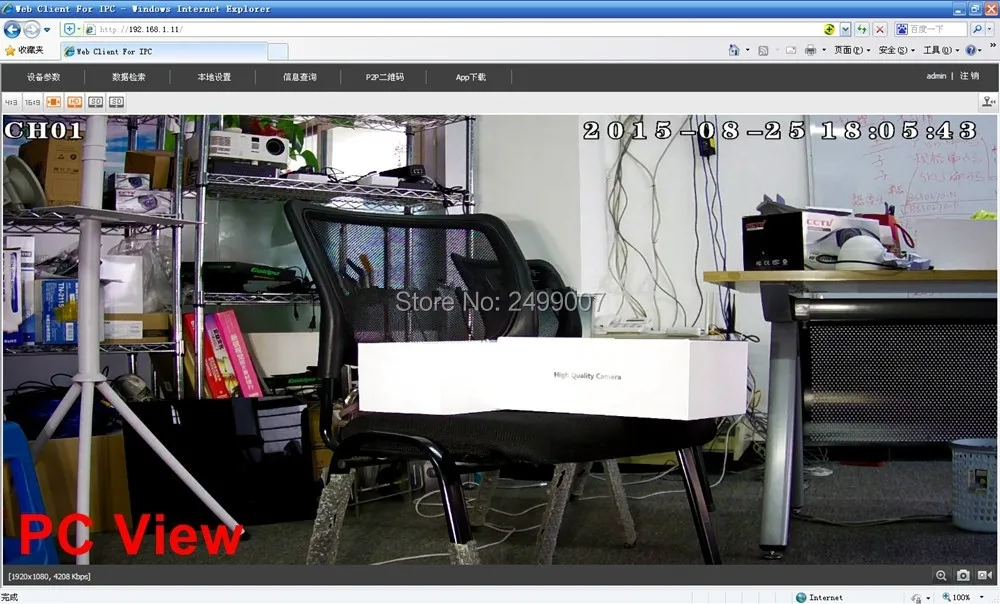Image resolution: width=1000 pixels, height=604 pixels.
Task: Select the Web Client For IPC tab
Action: (164, 52)
